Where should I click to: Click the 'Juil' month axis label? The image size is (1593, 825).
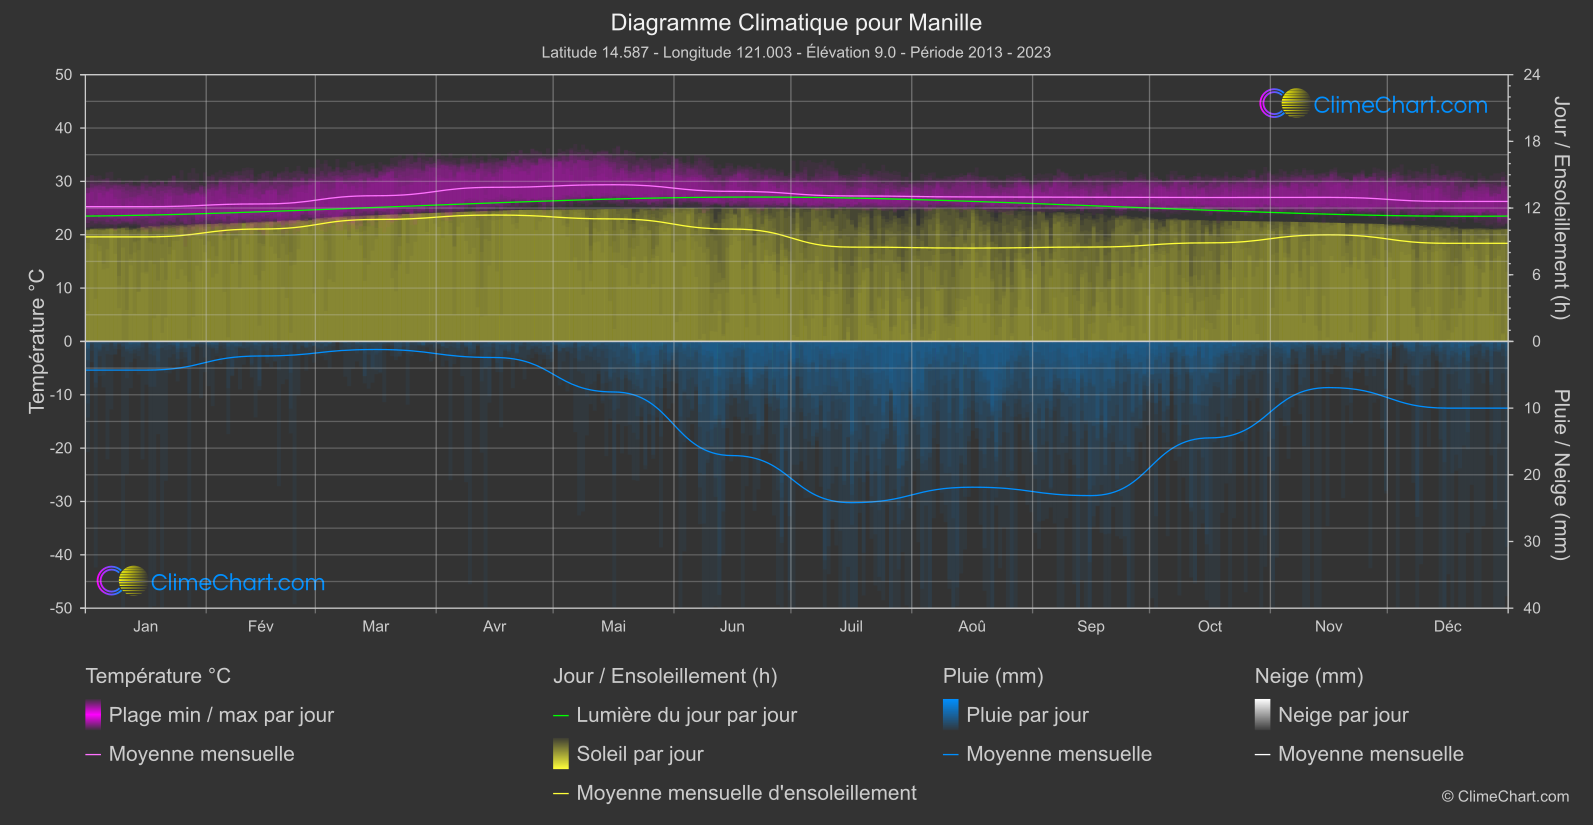point(851,626)
